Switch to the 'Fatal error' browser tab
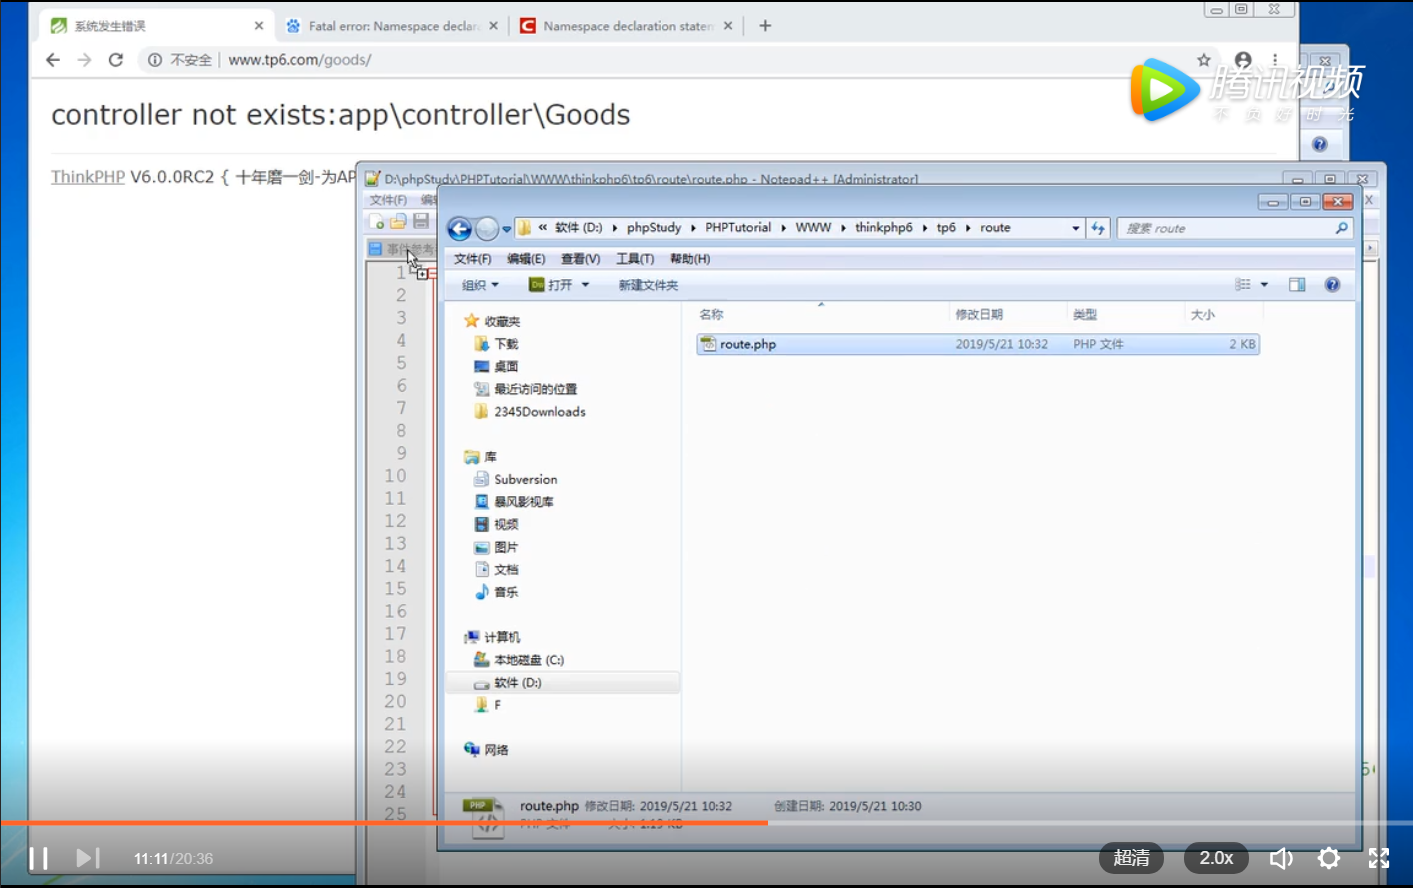Viewport: 1413px width, 888px height. [x=392, y=26]
